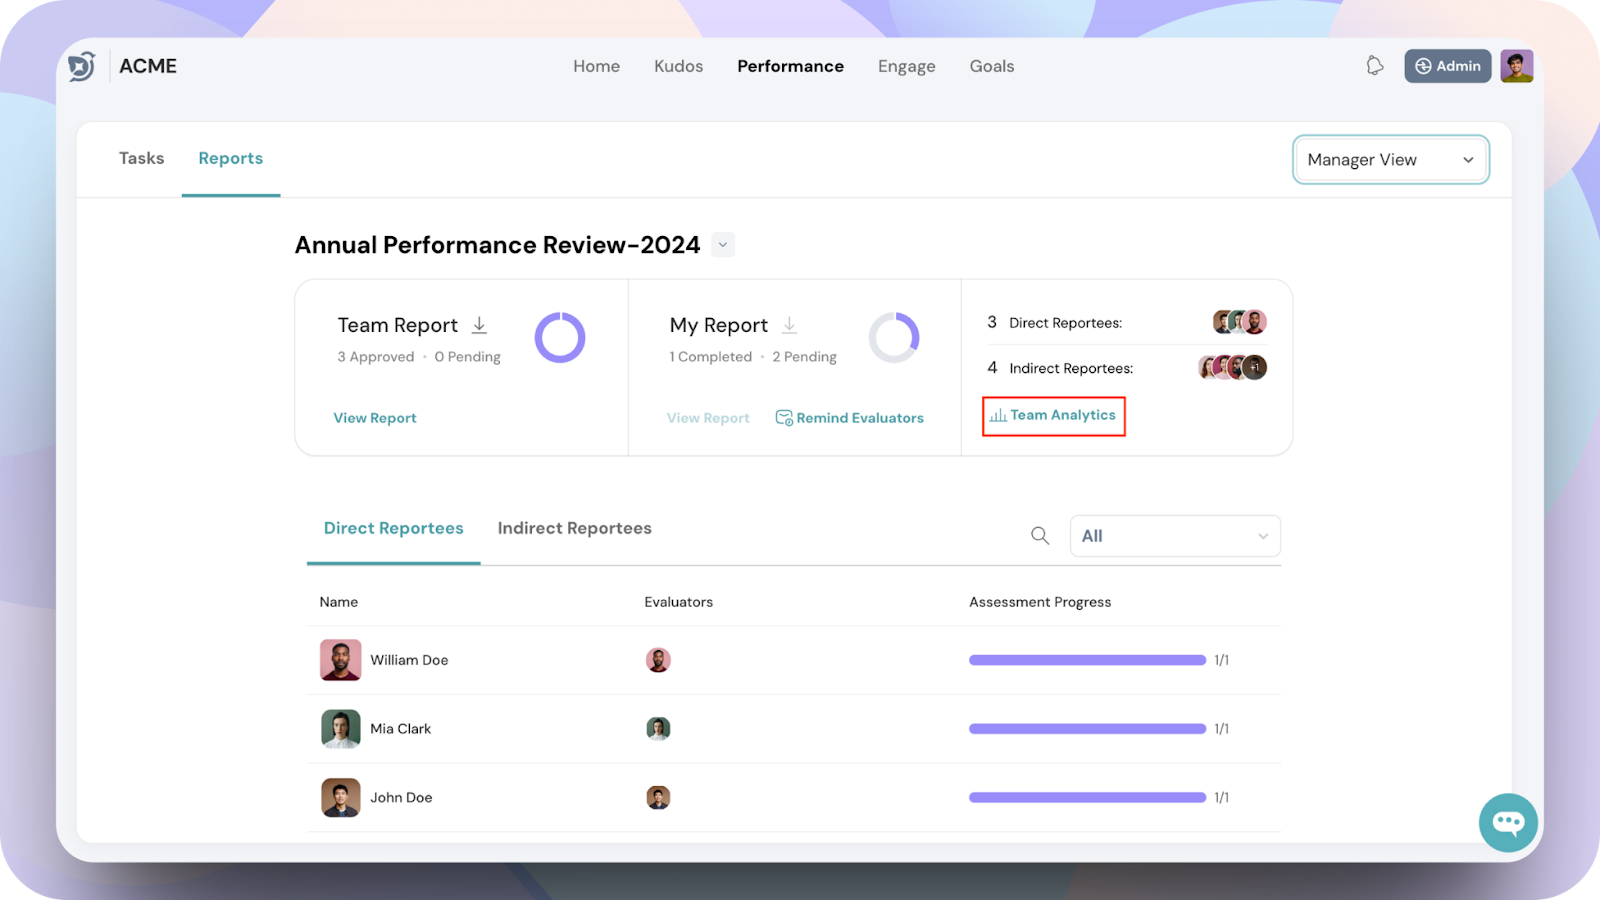Click the name William Doe
This screenshot has width=1600, height=900.
click(409, 660)
